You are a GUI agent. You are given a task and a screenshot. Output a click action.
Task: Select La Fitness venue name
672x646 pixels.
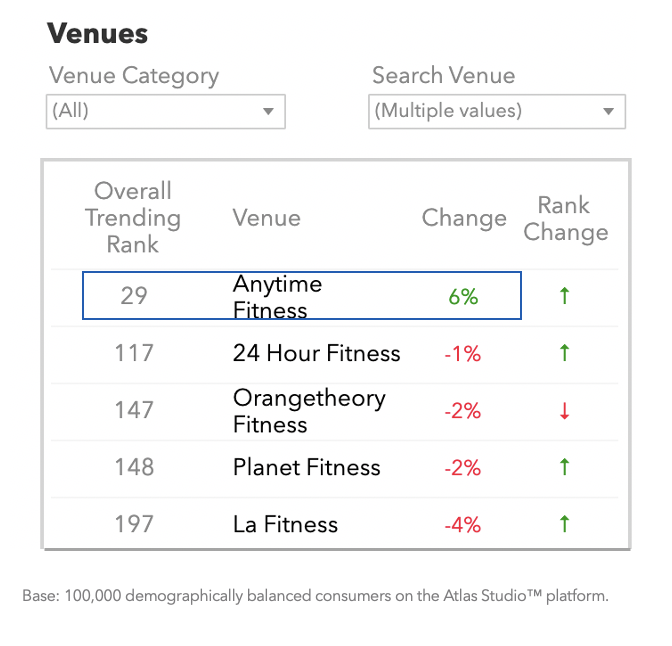[x=285, y=524]
